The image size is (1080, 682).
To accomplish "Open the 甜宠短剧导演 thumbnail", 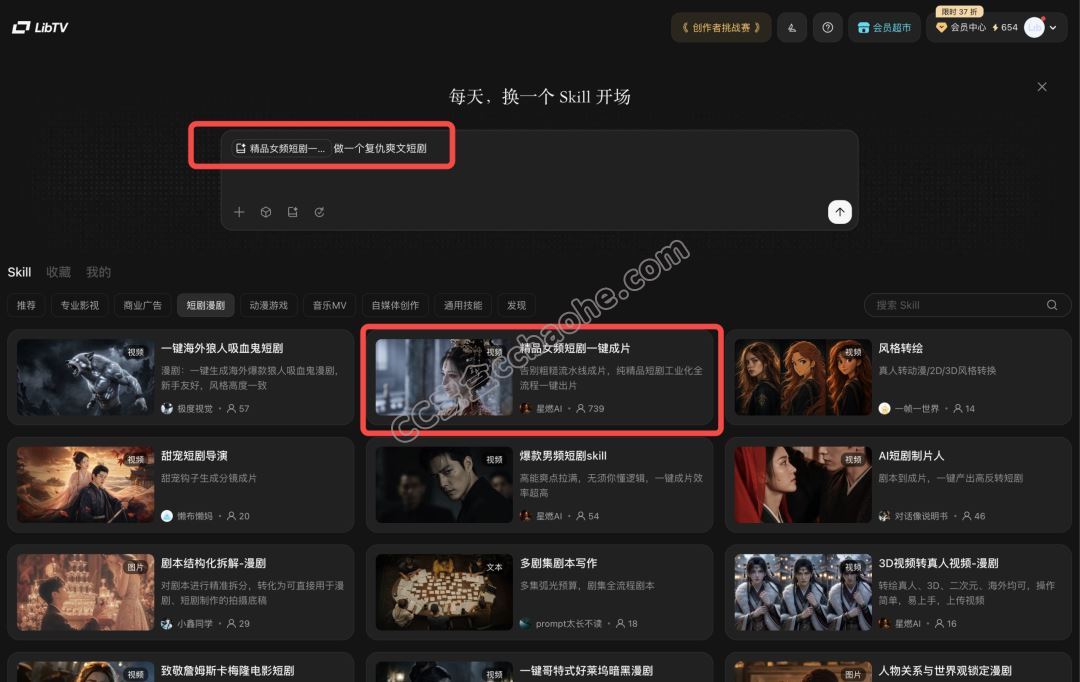I will [x=86, y=484].
